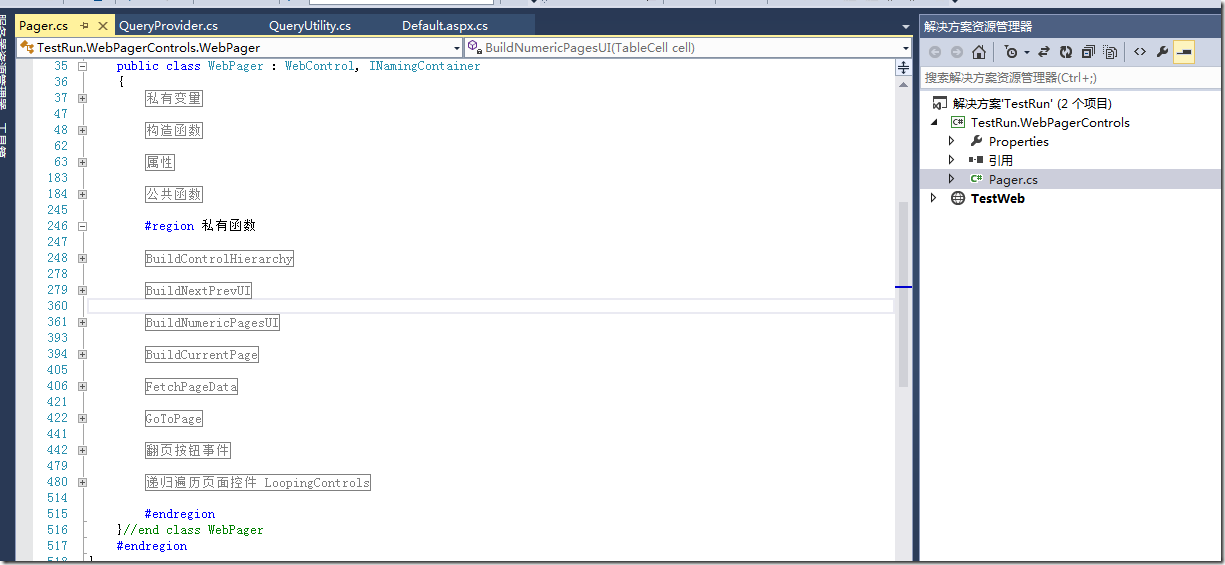This screenshot has height=565, width=1225.
Task: Expand the 私有变量 region at line 37
Action: coord(82,98)
